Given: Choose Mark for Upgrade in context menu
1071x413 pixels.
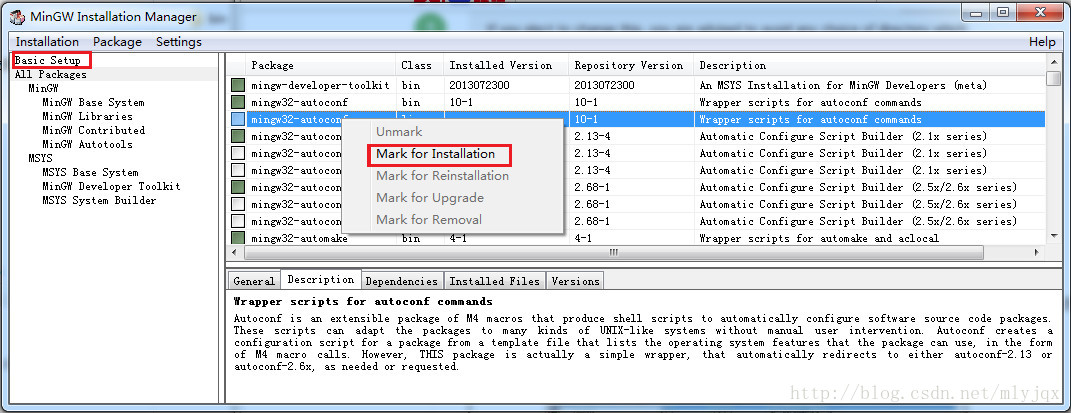Looking at the screenshot, I should 430,198.
